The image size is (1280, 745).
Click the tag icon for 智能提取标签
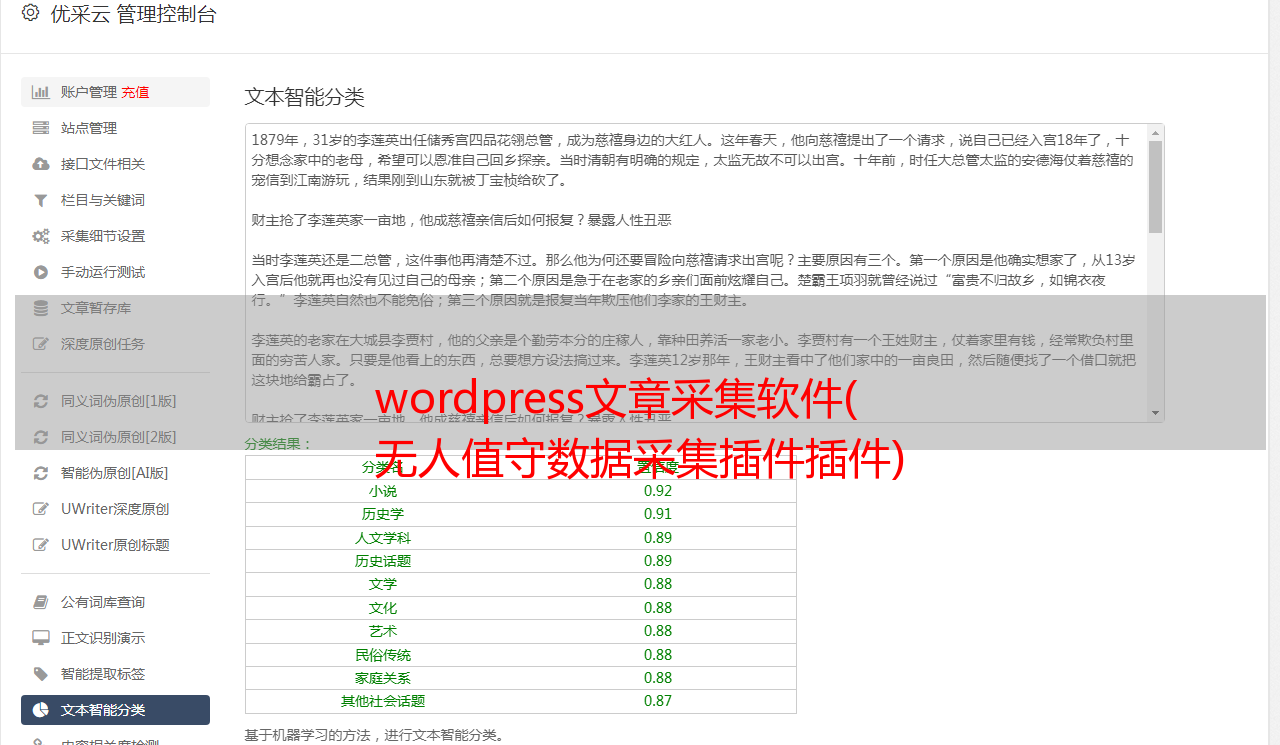tap(41, 674)
